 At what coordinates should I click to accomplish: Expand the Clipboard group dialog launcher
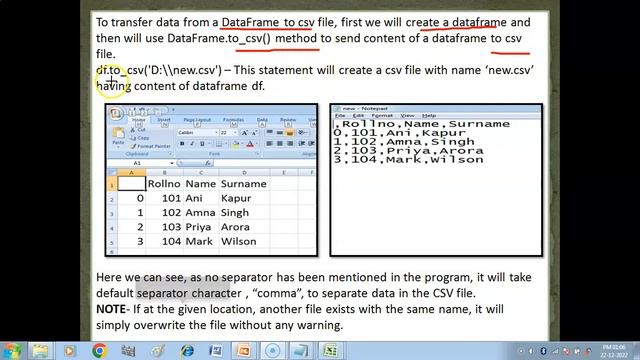pyautogui.click(x=170, y=153)
